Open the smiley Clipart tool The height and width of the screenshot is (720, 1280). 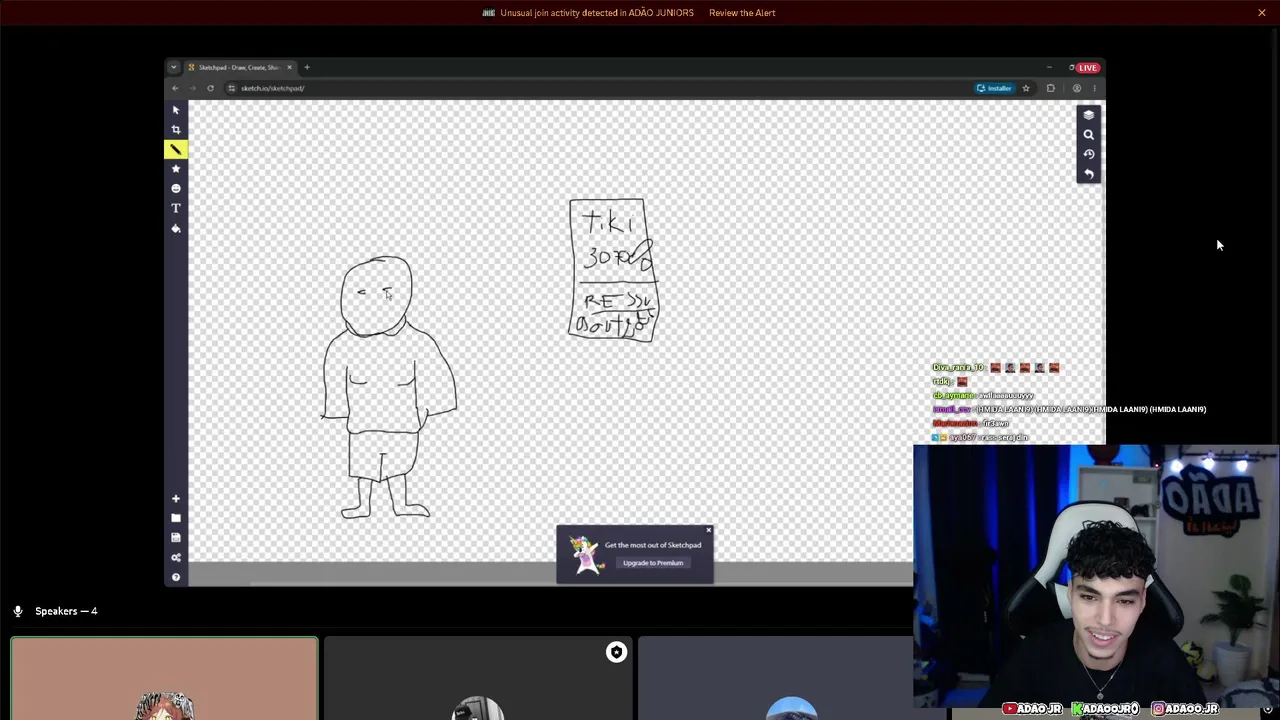[176, 188]
